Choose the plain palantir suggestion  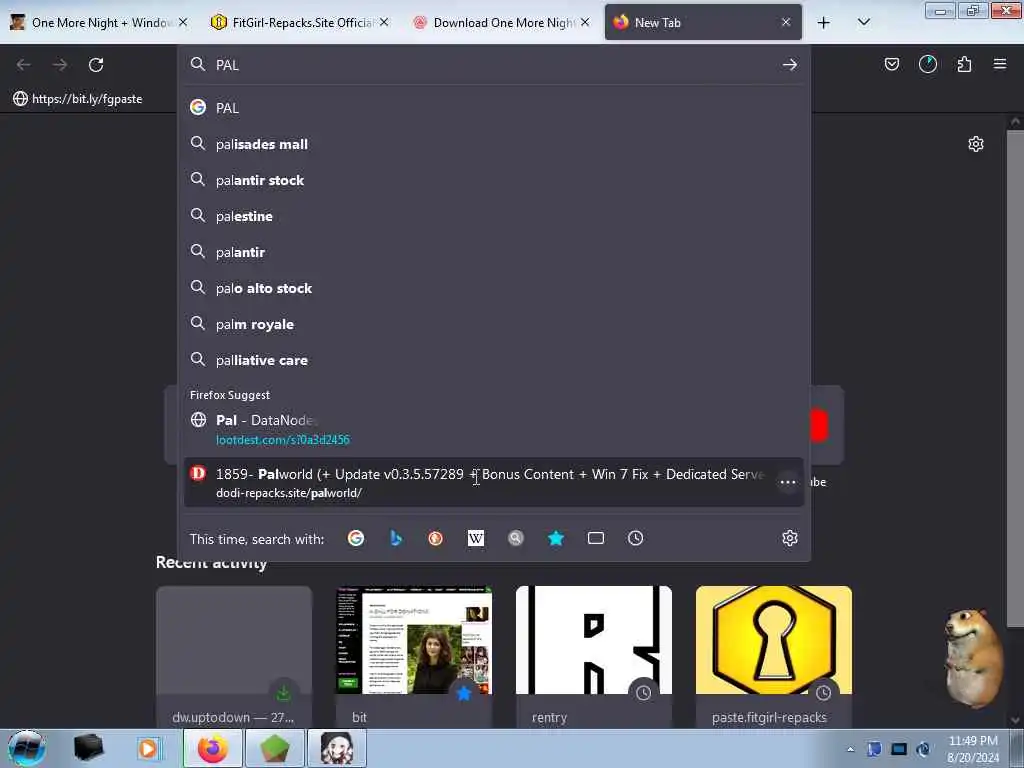[494, 251]
